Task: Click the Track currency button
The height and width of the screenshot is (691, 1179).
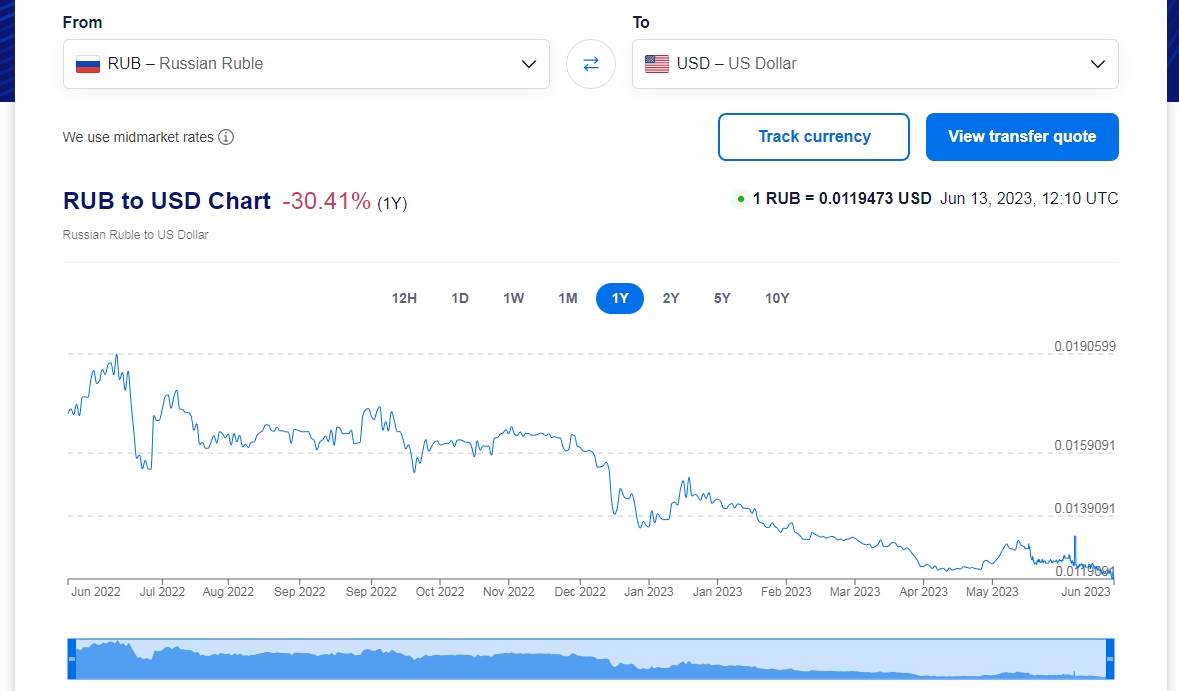Action: [x=814, y=137]
